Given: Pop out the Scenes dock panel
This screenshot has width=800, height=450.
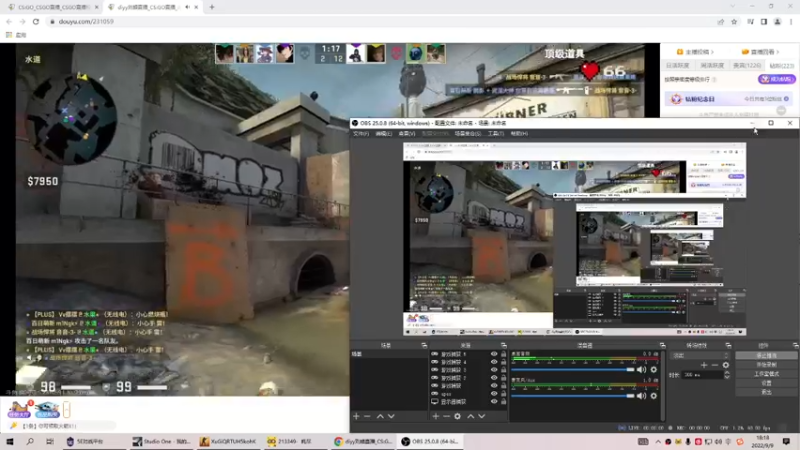Looking at the screenshot, I should click(424, 345).
